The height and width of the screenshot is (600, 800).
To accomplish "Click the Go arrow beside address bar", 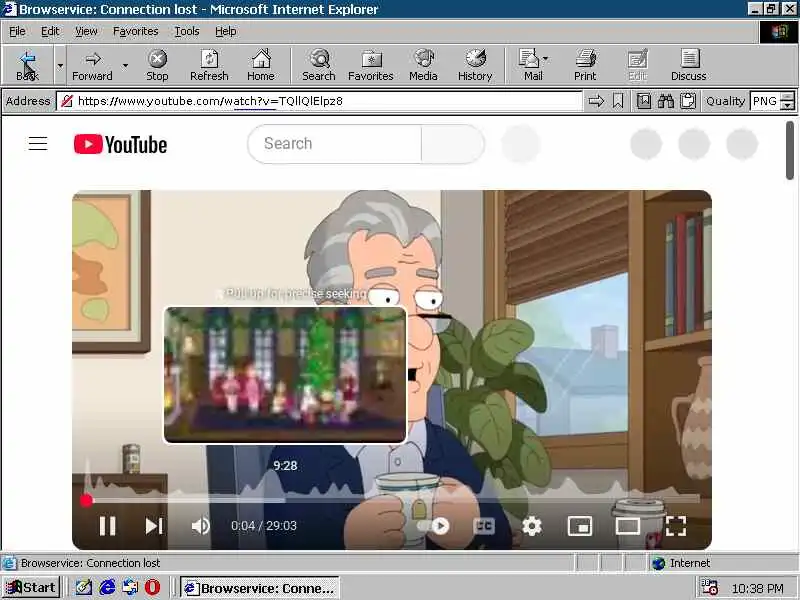I will click(x=596, y=101).
